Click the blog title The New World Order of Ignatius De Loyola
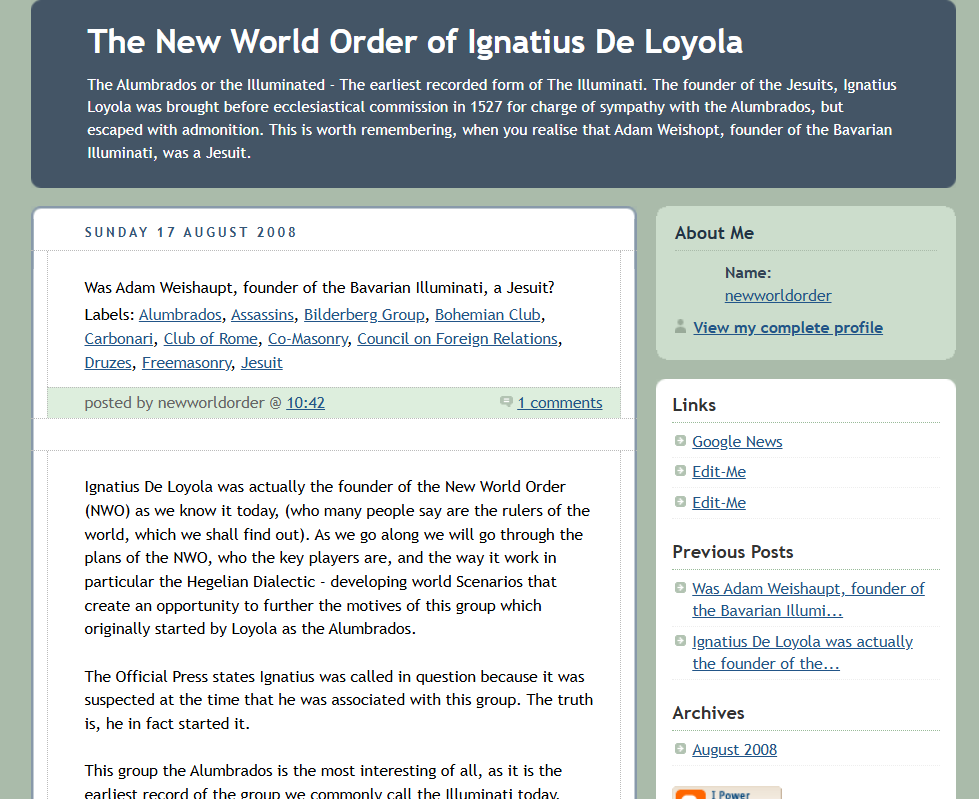 click(x=415, y=42)
